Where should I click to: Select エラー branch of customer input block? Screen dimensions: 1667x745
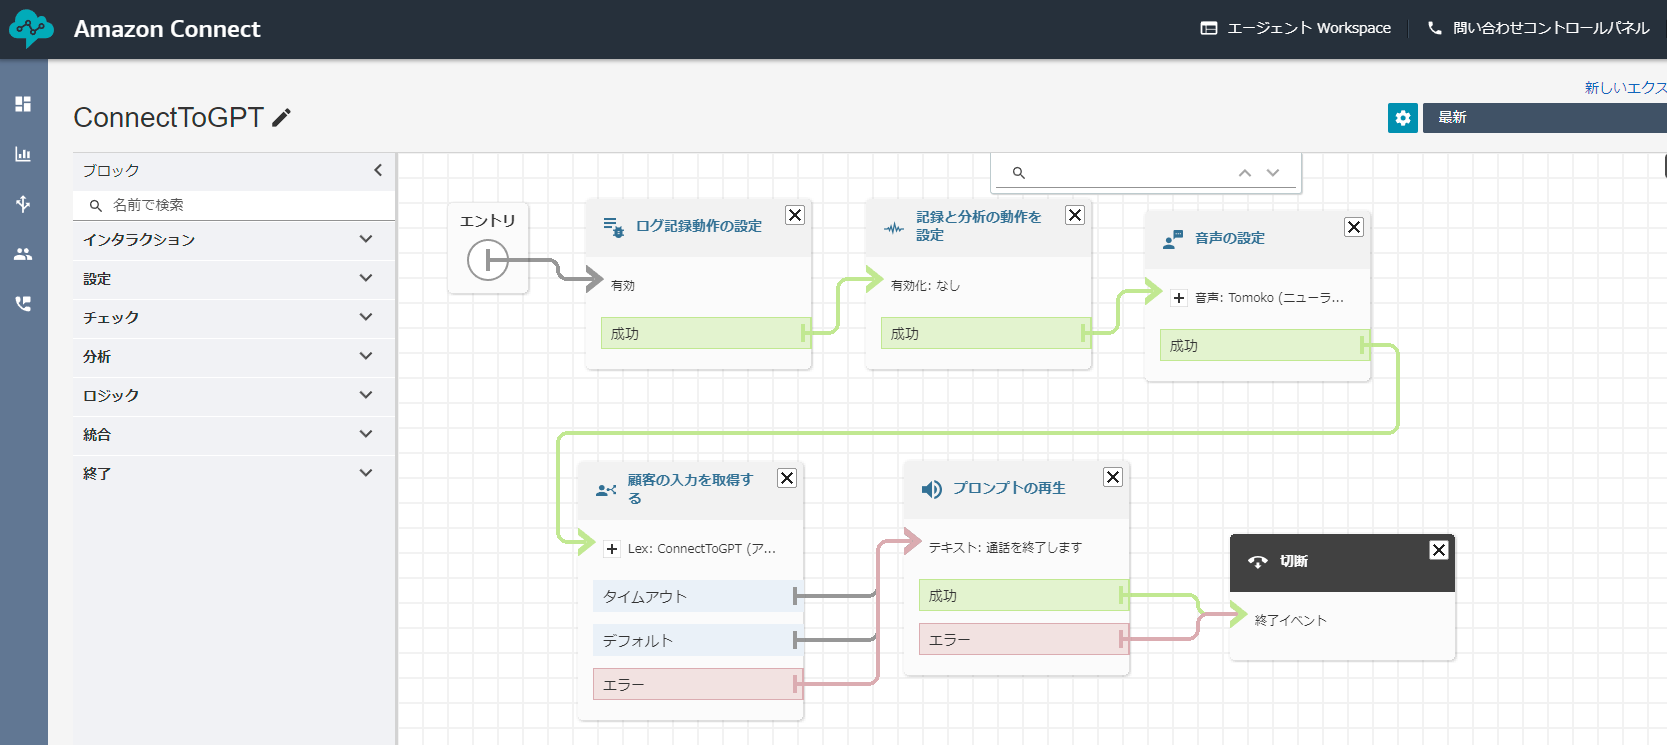pyautogui.click(x=698, y=685)
